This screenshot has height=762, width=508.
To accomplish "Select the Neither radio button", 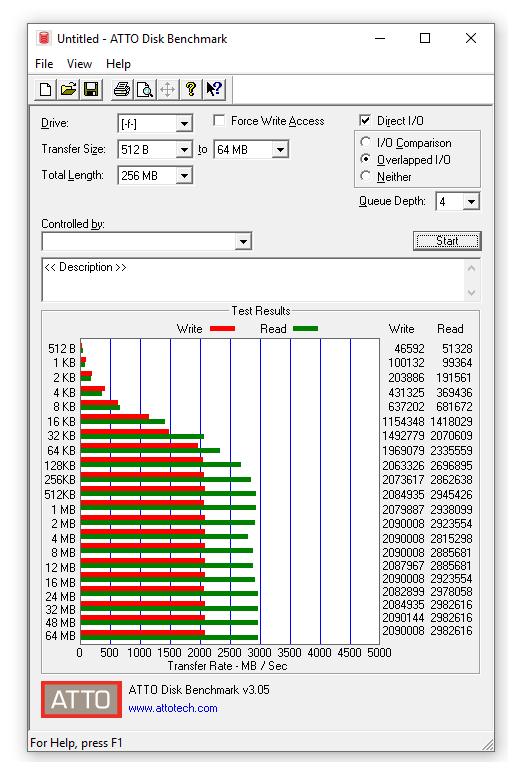I will click(x=366, y=176).
